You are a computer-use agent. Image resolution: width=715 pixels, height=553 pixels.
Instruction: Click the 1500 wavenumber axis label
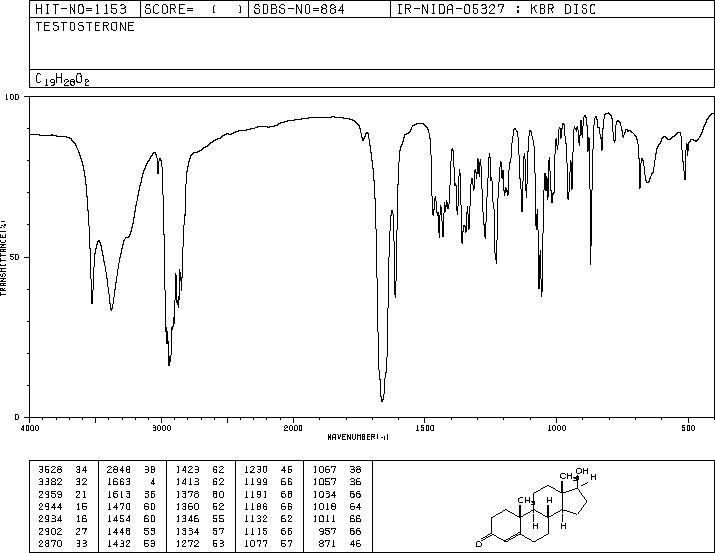[425, 428]
